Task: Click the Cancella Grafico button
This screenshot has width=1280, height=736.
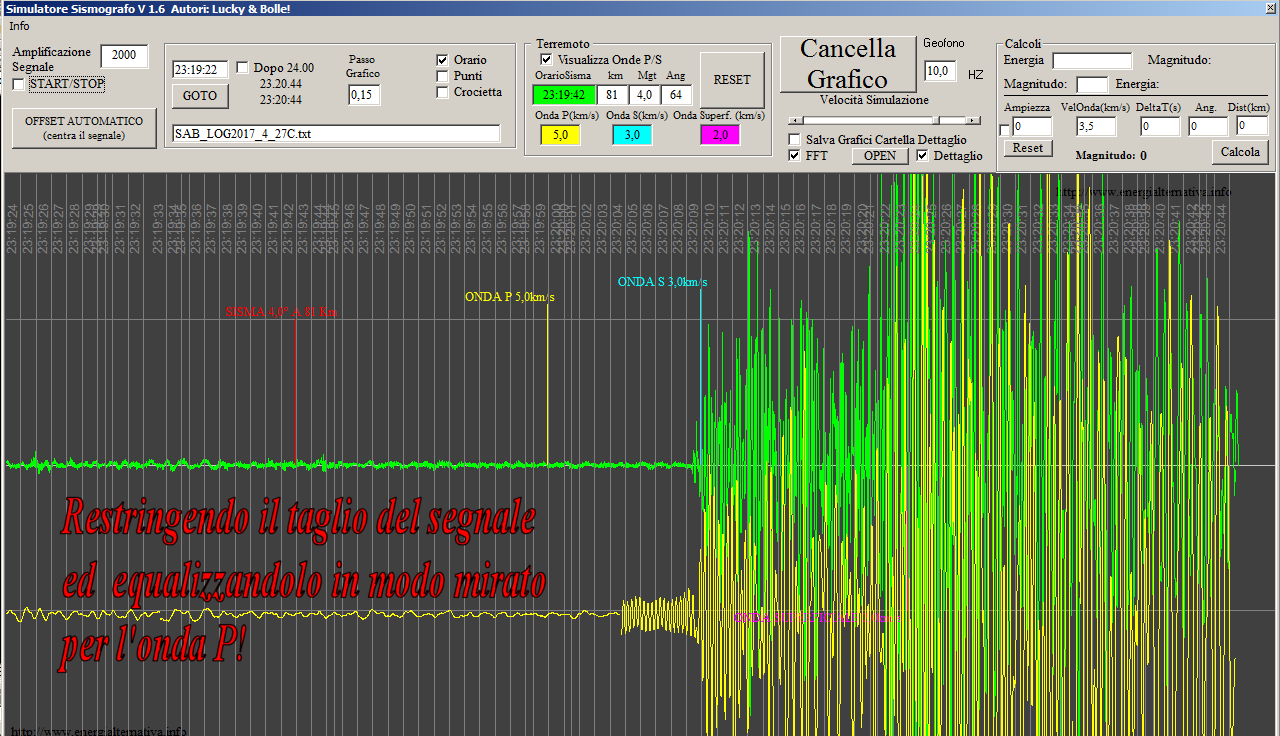Action: point(847,64)
